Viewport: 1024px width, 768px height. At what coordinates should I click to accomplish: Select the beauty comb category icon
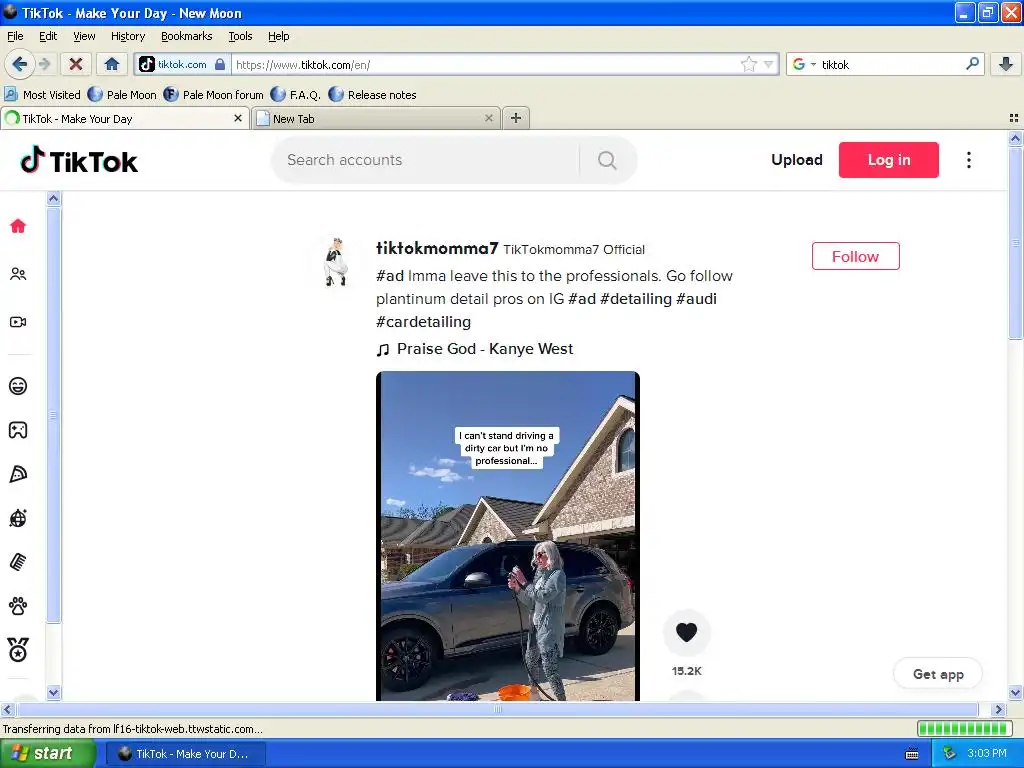tap(18, 562)
